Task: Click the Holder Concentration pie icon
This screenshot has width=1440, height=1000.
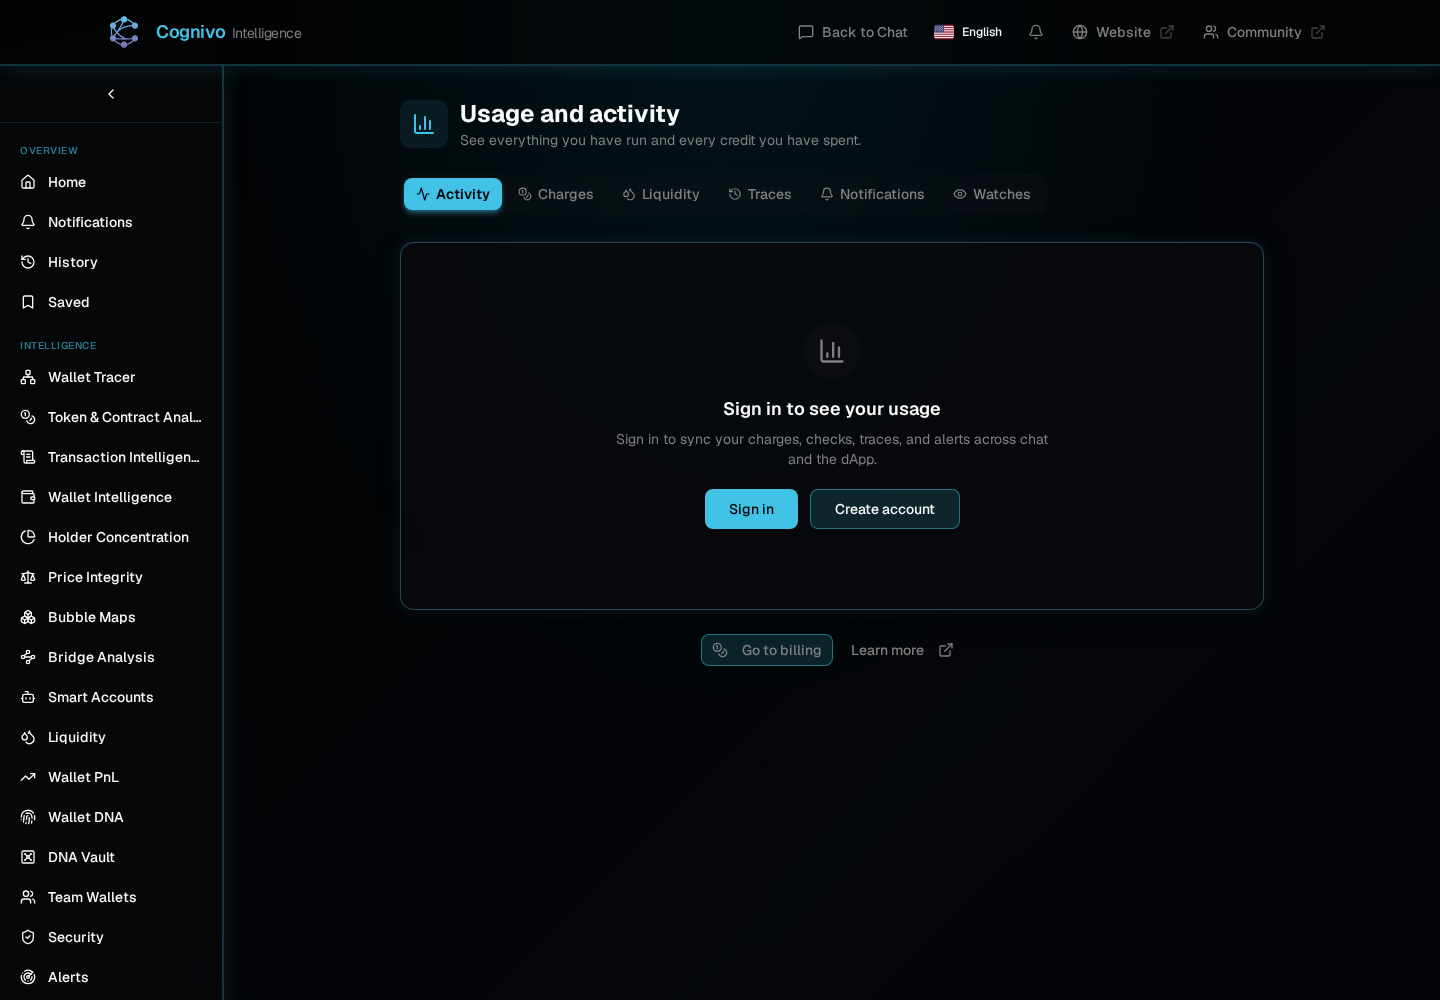Action: tap(28, 537)
